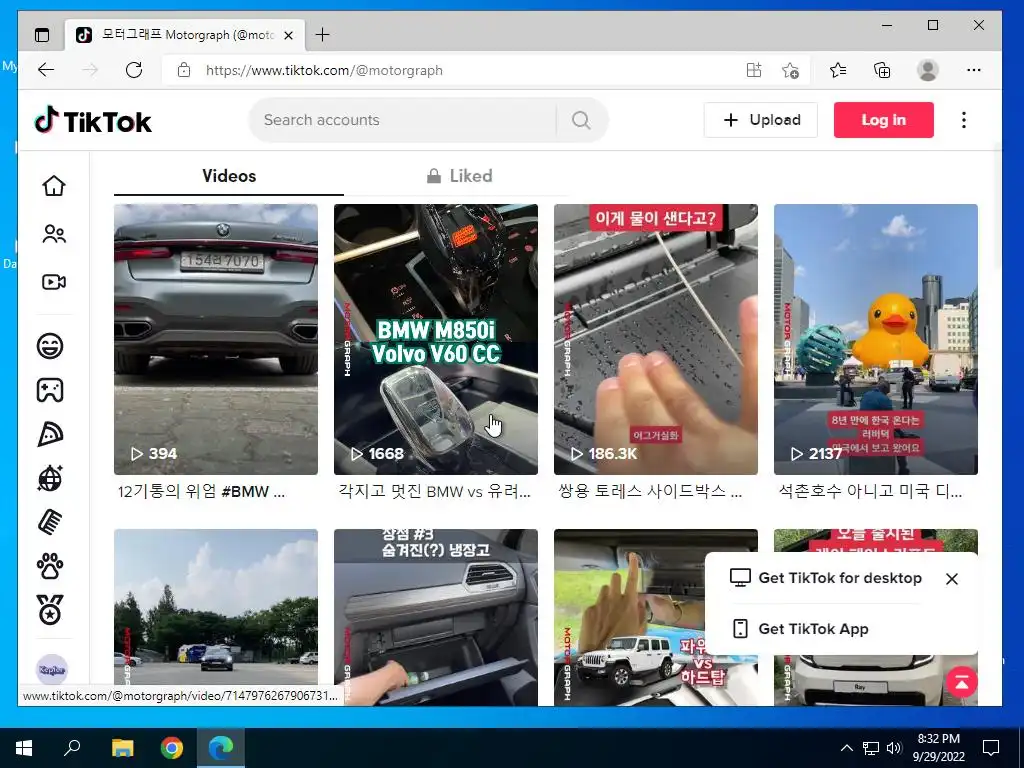Click the browser address bar URL
The image size is (1024, 768).
pos(325,70)
